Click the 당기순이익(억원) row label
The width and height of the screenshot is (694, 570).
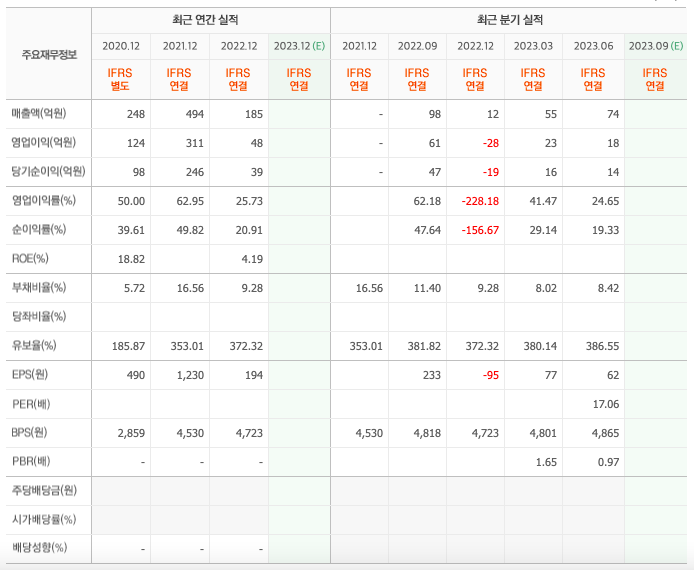click(48, 171)
